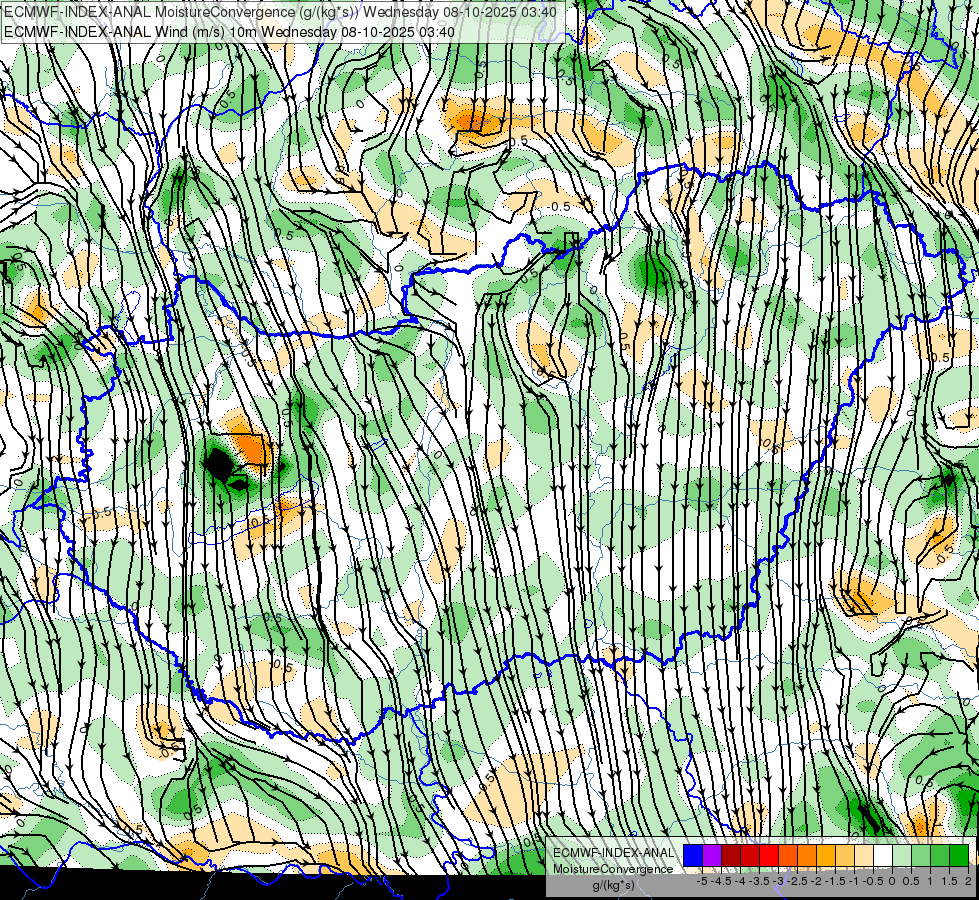Click the 1.5 tick value on legend scale
The width and height of the screenshot is (979, 900).
coord(949,881)
